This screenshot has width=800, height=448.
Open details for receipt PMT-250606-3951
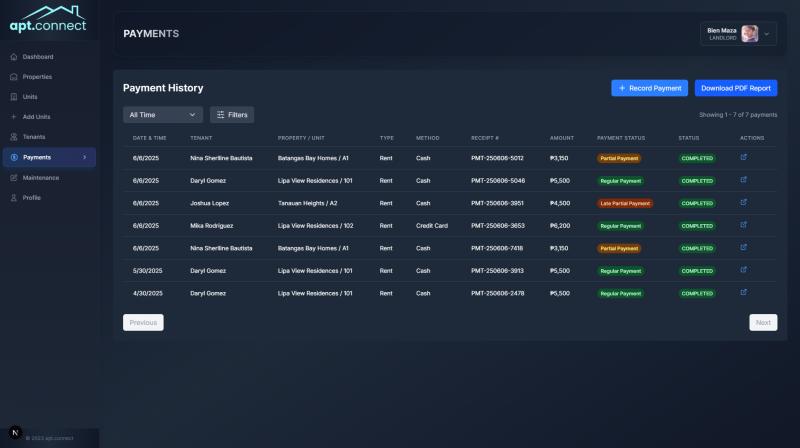point(743,202)
